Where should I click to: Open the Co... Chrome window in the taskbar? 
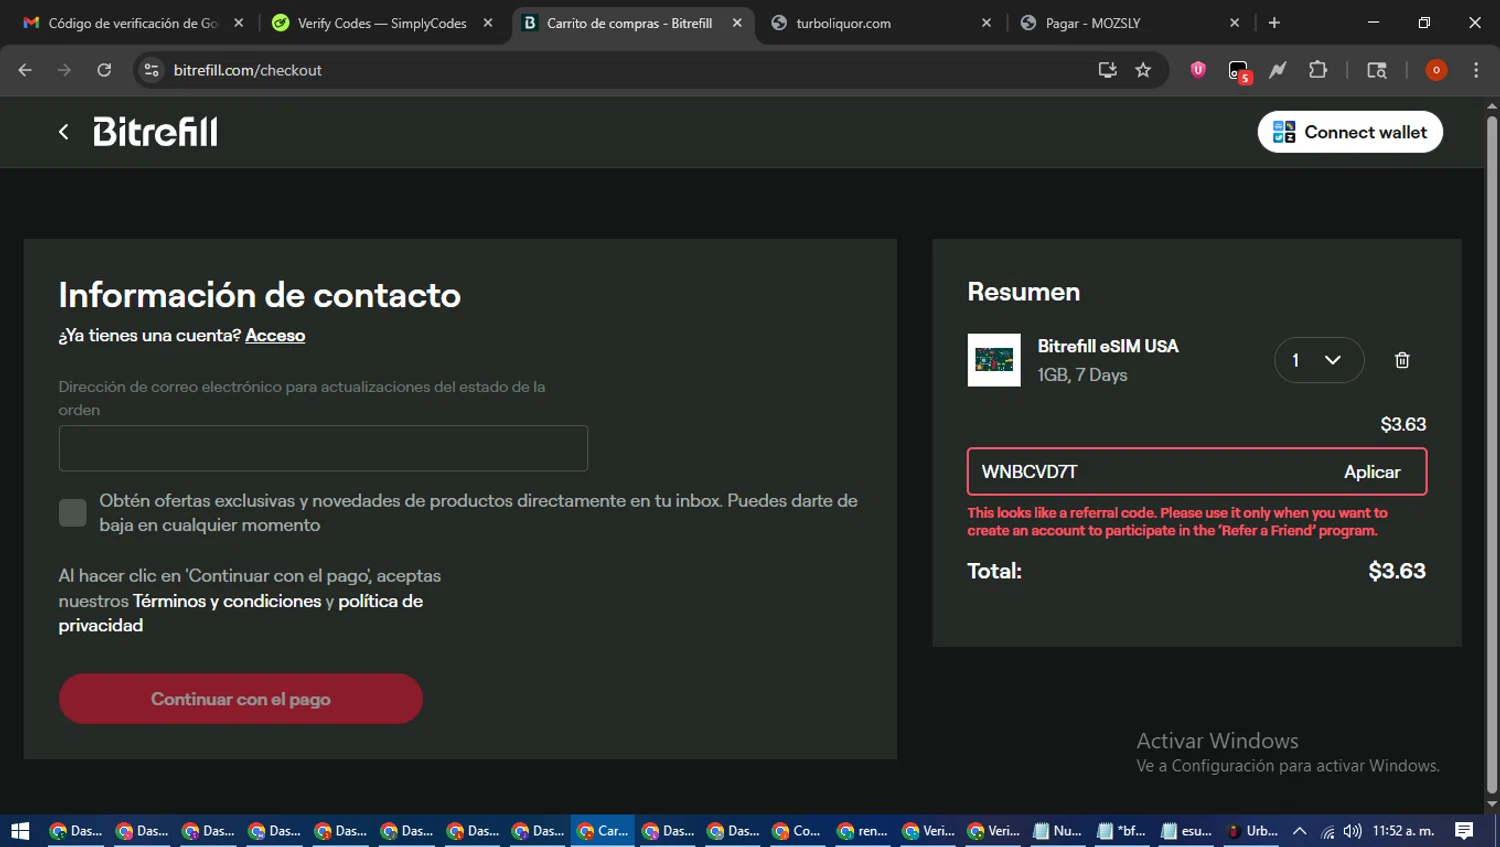pos(798,831)
